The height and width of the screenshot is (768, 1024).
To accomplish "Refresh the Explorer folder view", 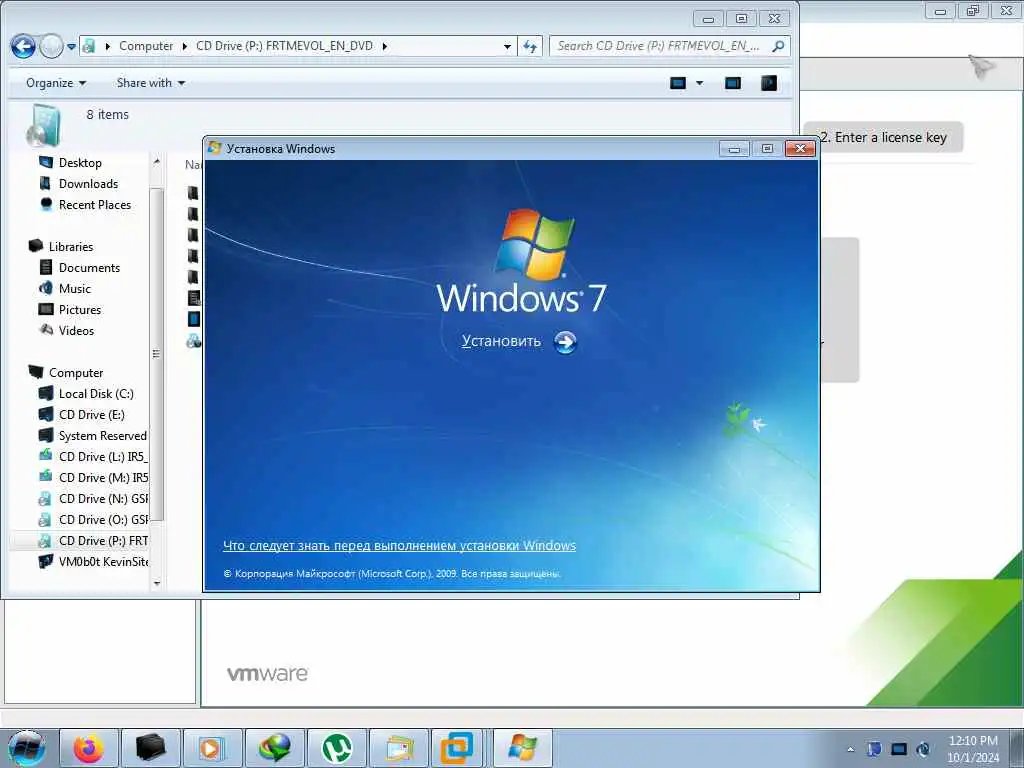I will tap(530, 46).
